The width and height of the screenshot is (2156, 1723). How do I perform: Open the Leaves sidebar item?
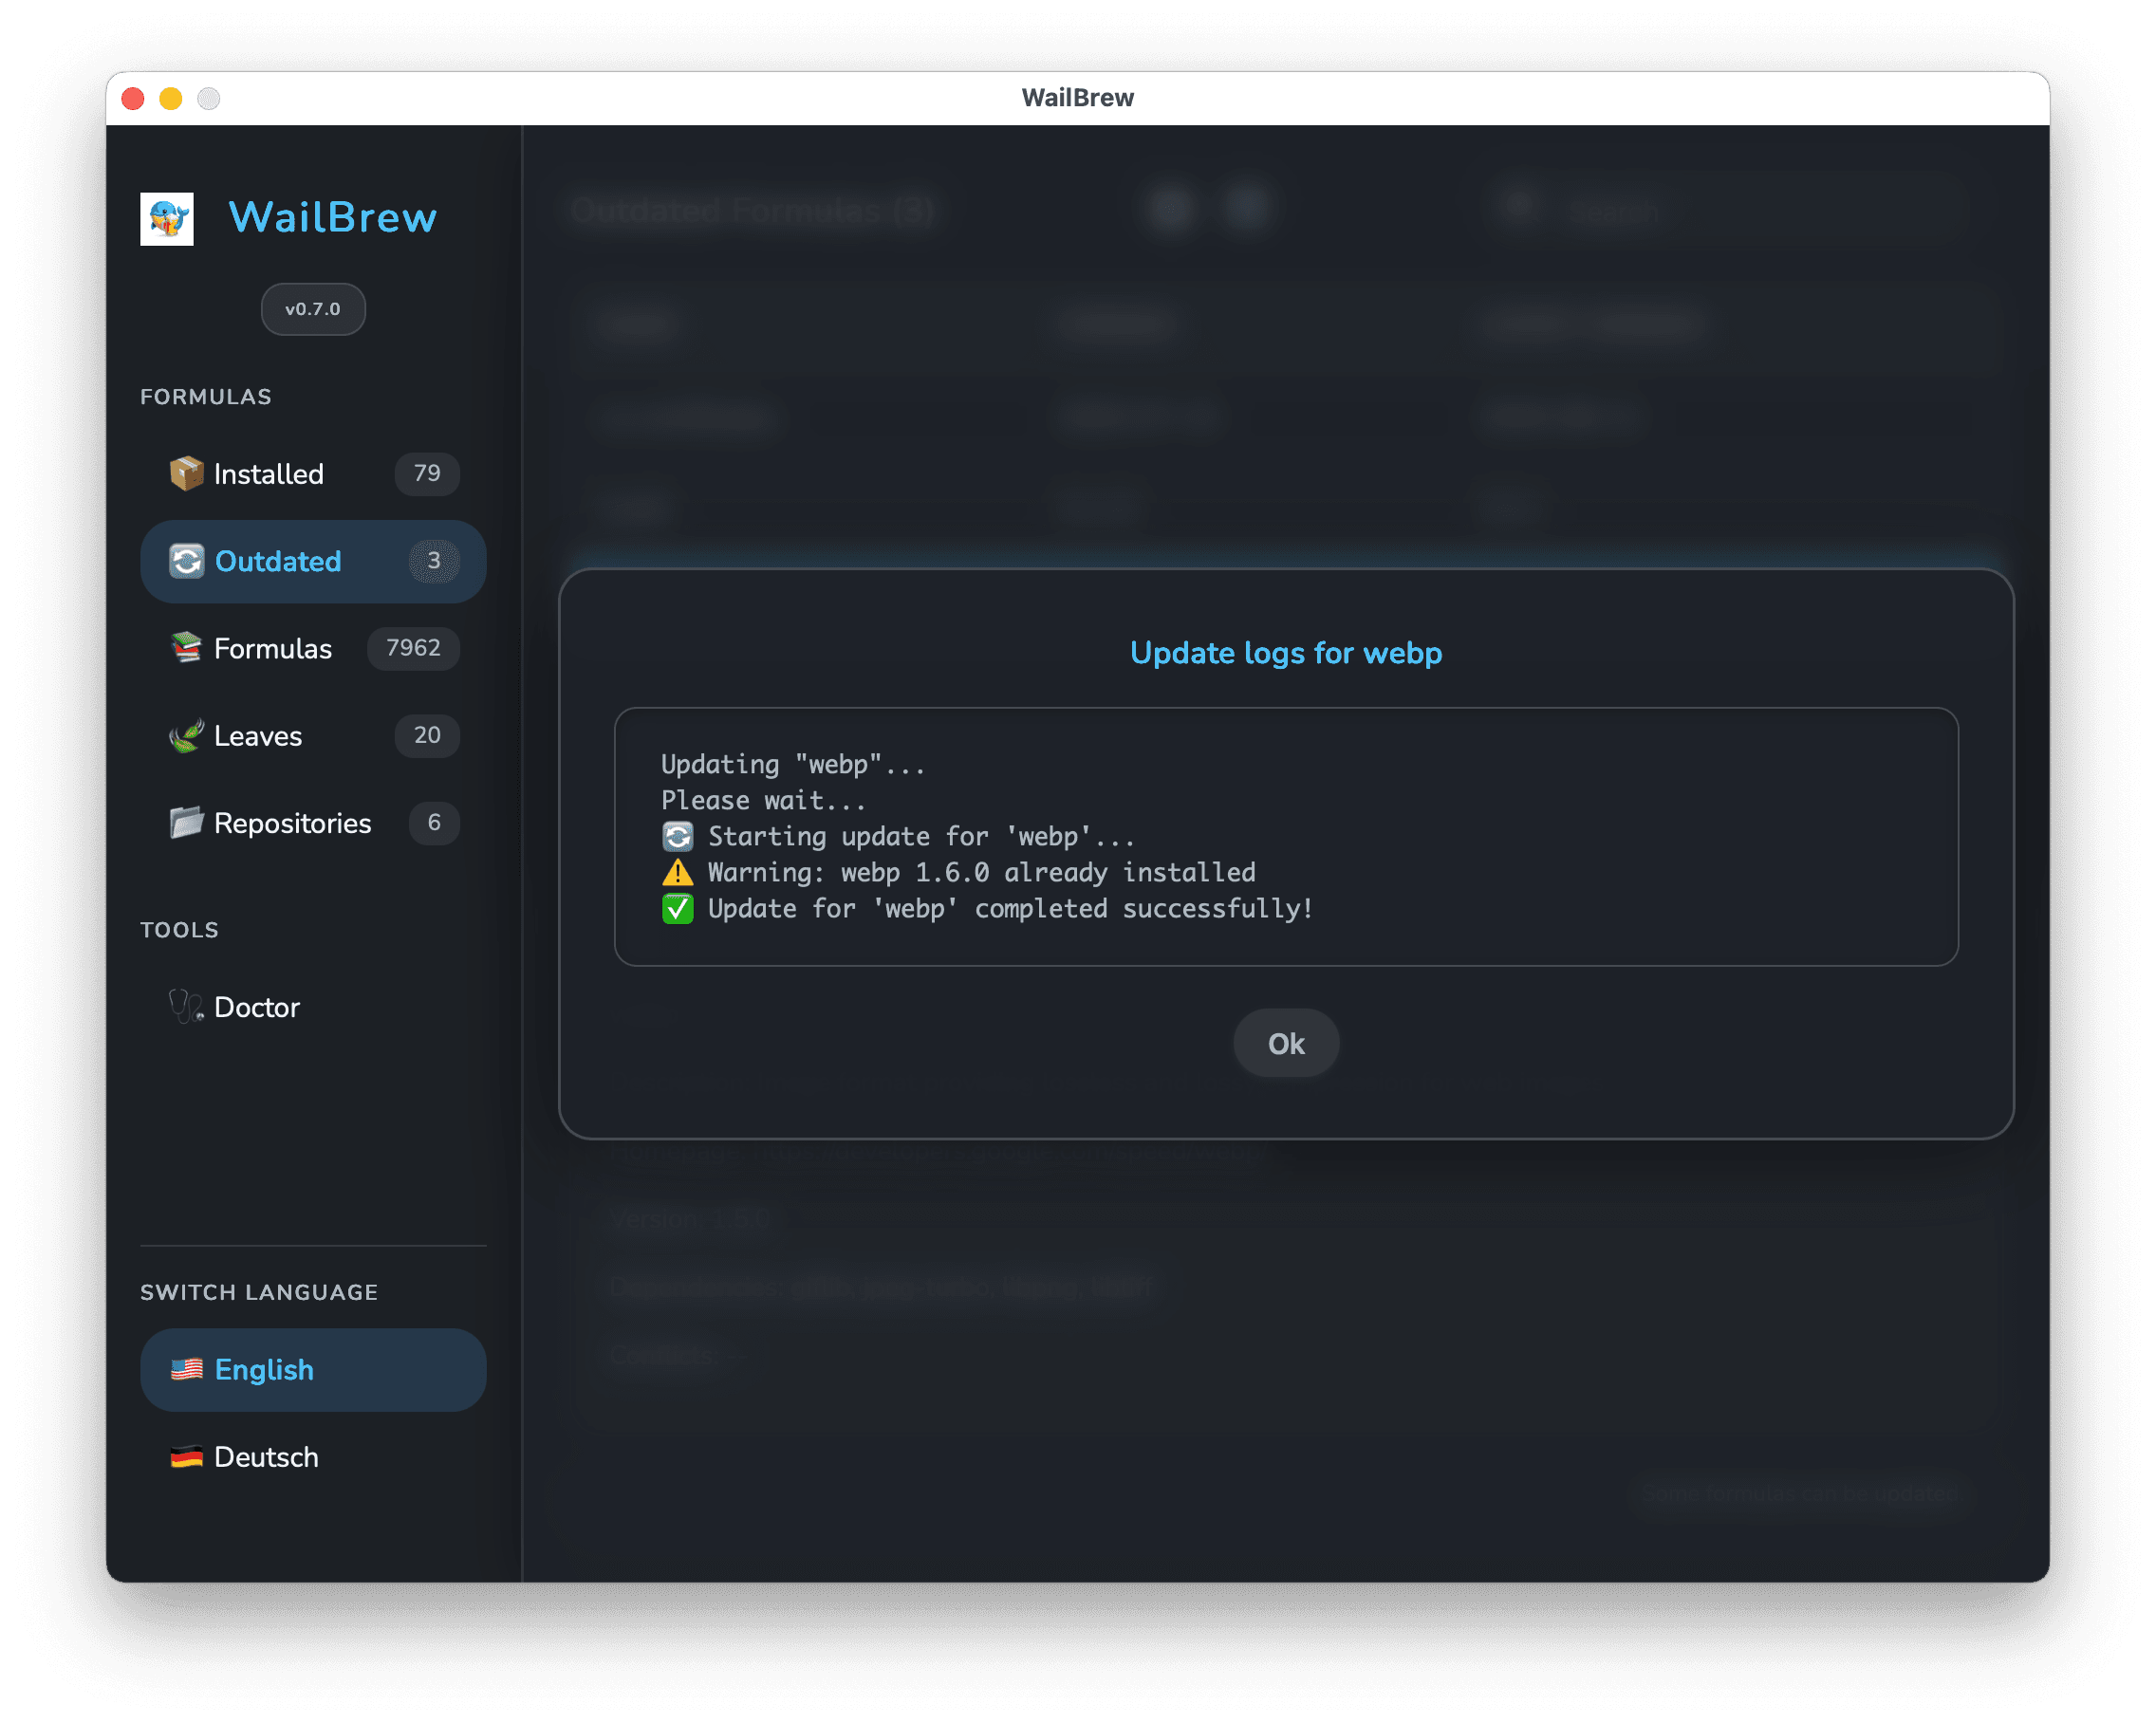pos(313,735)
